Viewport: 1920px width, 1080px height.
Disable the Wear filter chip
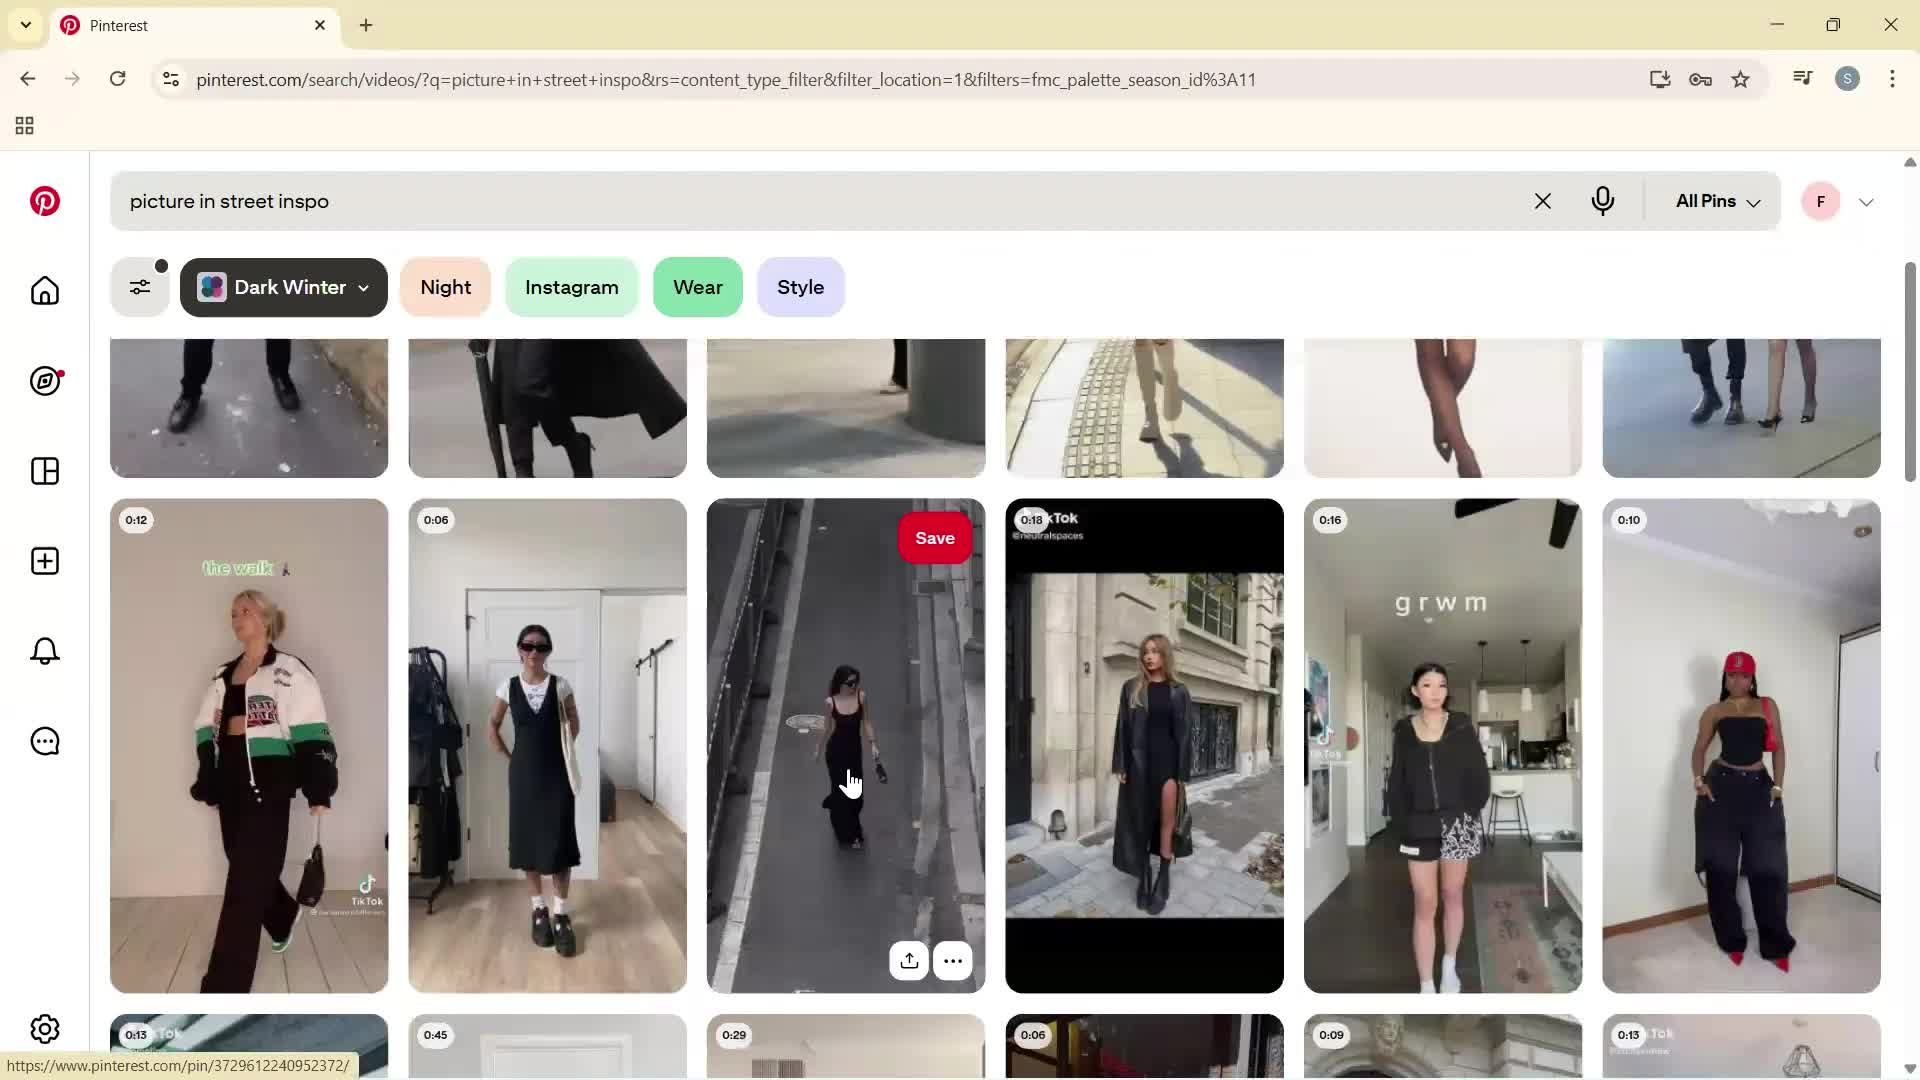click(697, 287)
